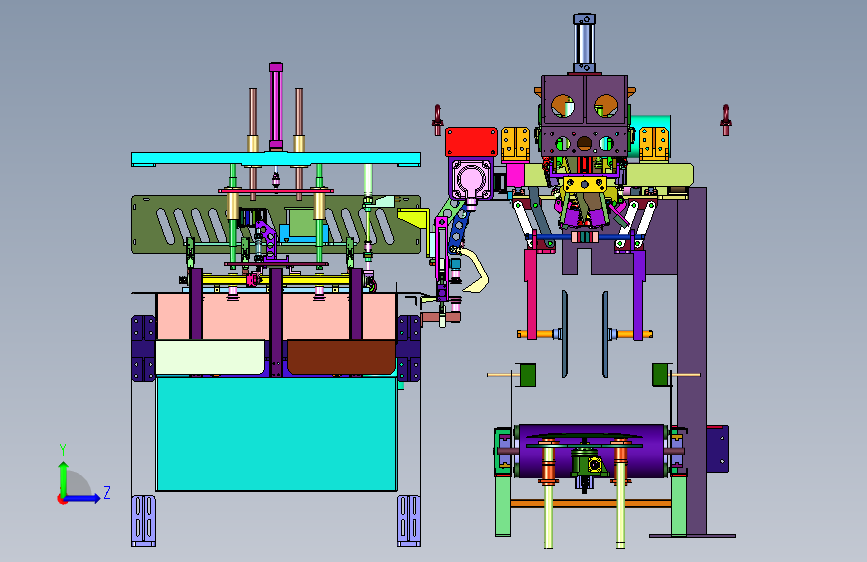Select the dark blue bracket beside purple column
The width and height of the screenshot is (867, 562).
pyautogui.click(x=718, y=449)
